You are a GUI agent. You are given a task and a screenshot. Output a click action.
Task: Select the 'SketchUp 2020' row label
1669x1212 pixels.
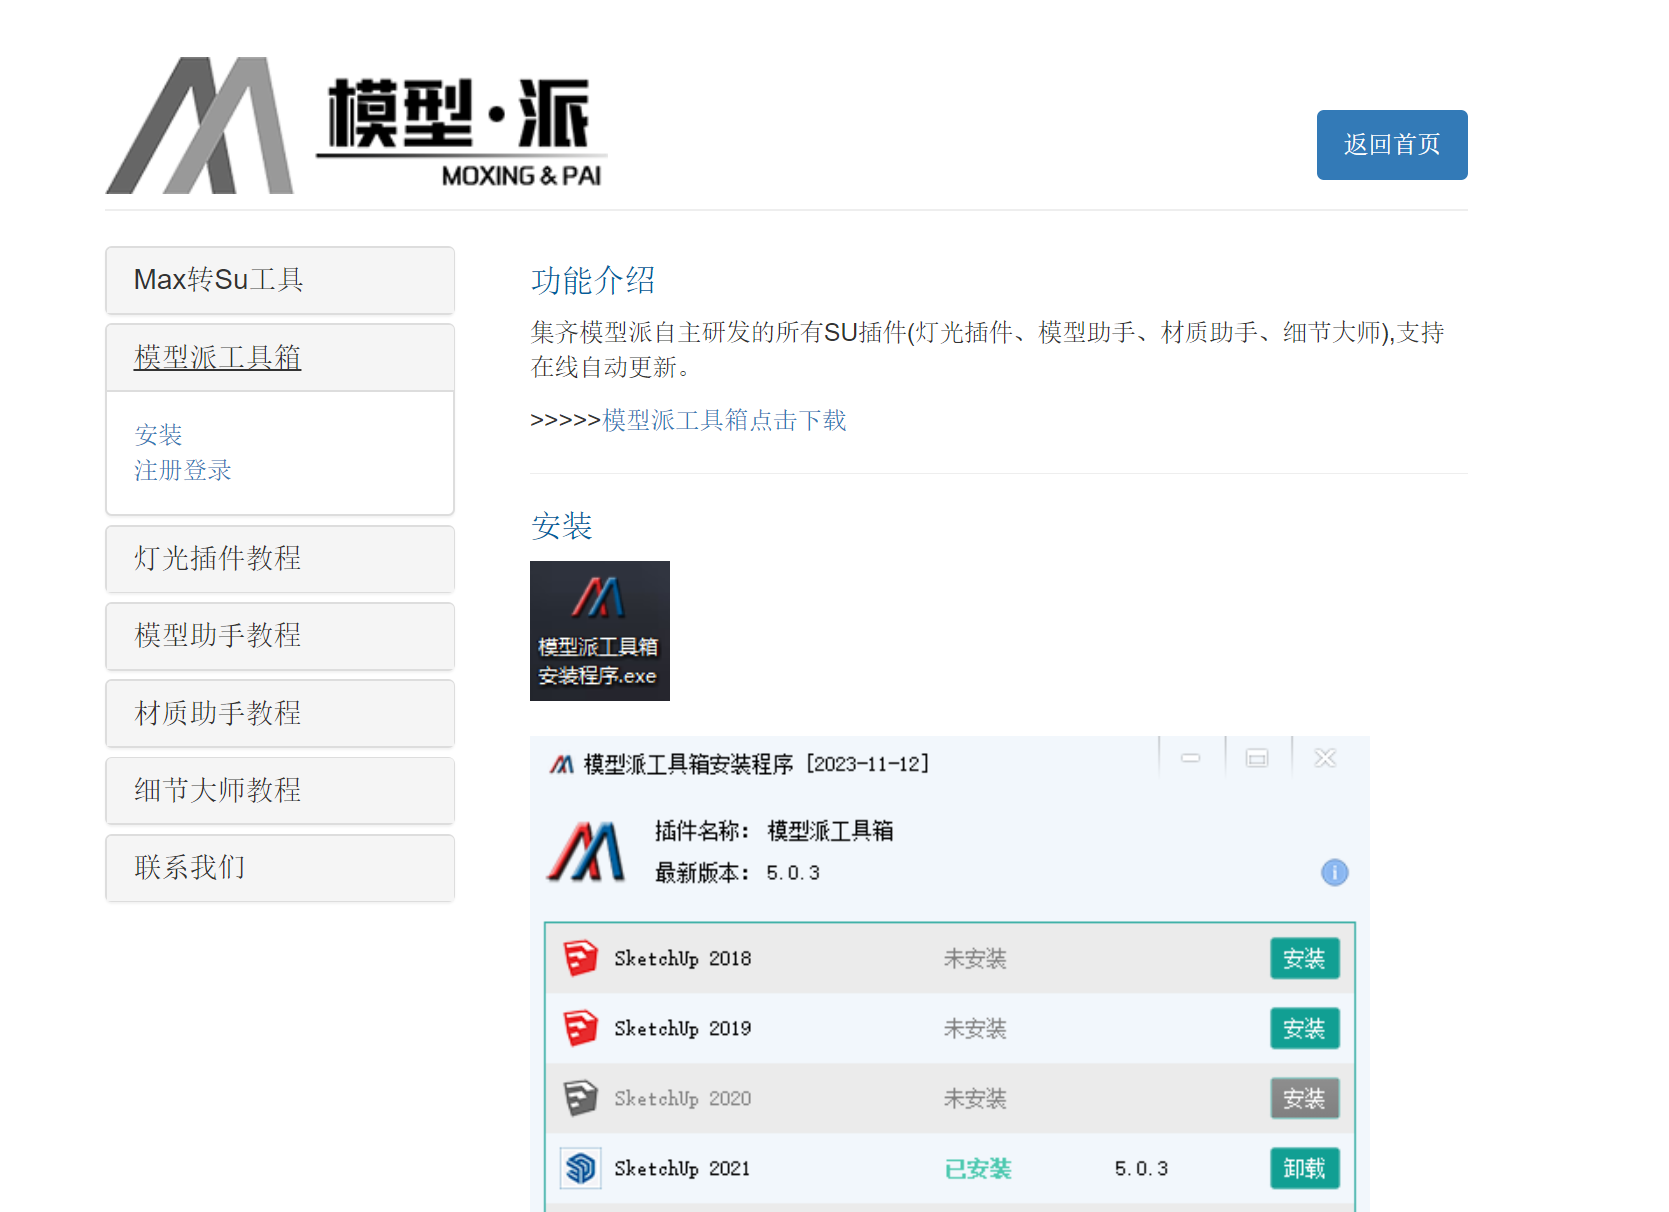coord(683,1098)
